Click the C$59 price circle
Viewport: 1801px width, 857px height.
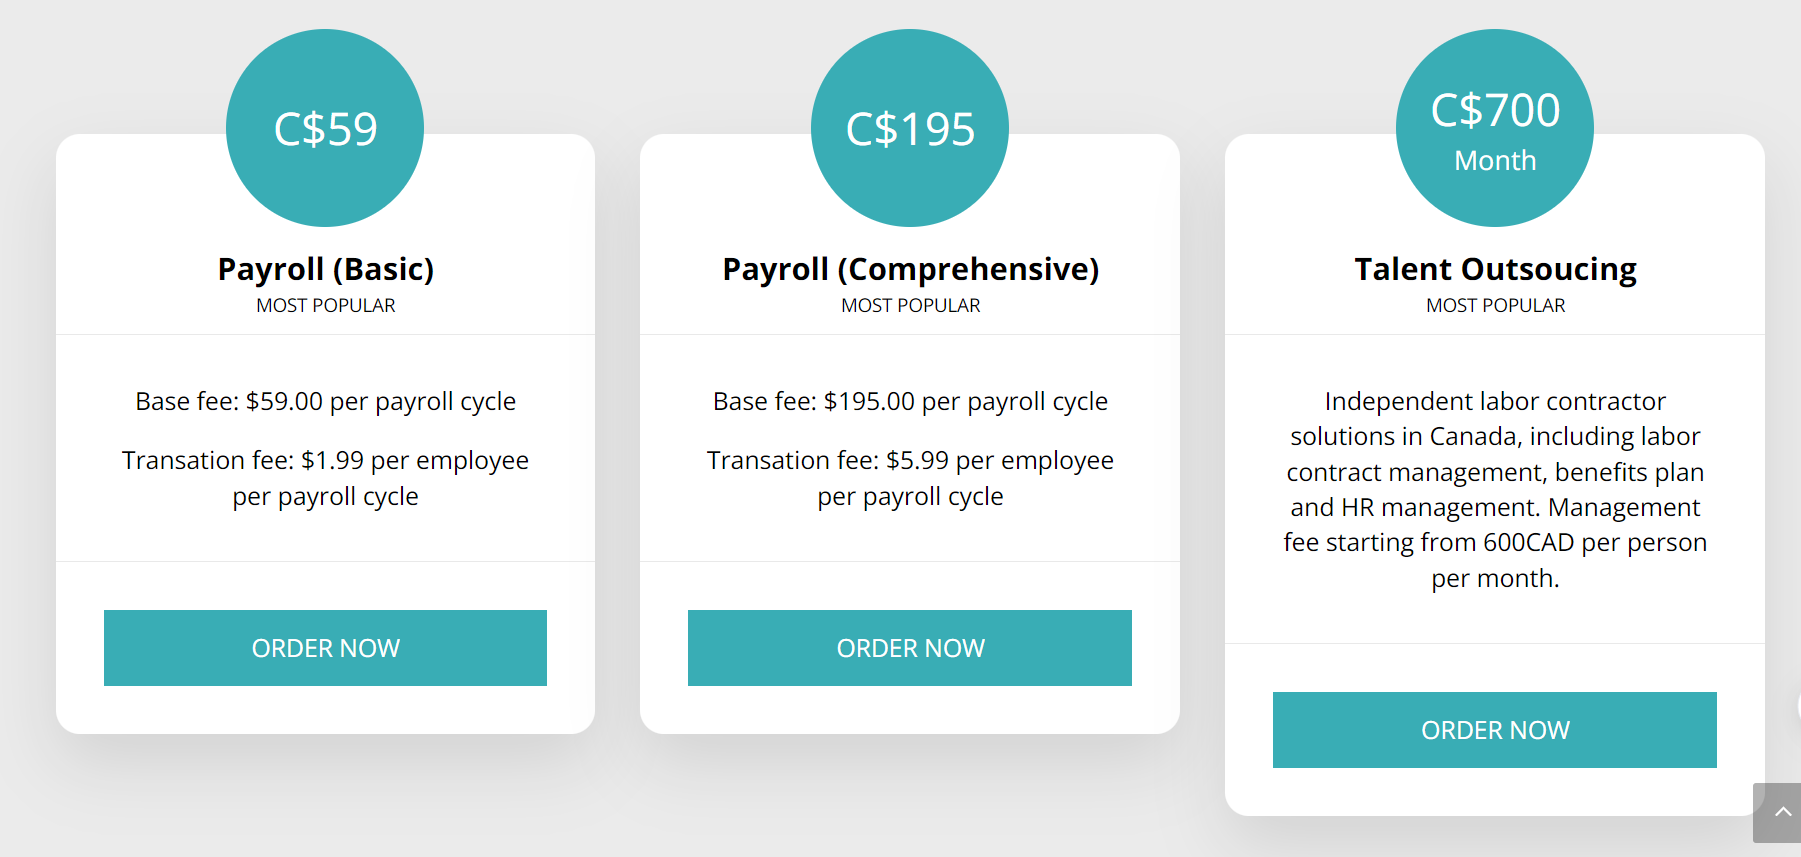point(325,128)
